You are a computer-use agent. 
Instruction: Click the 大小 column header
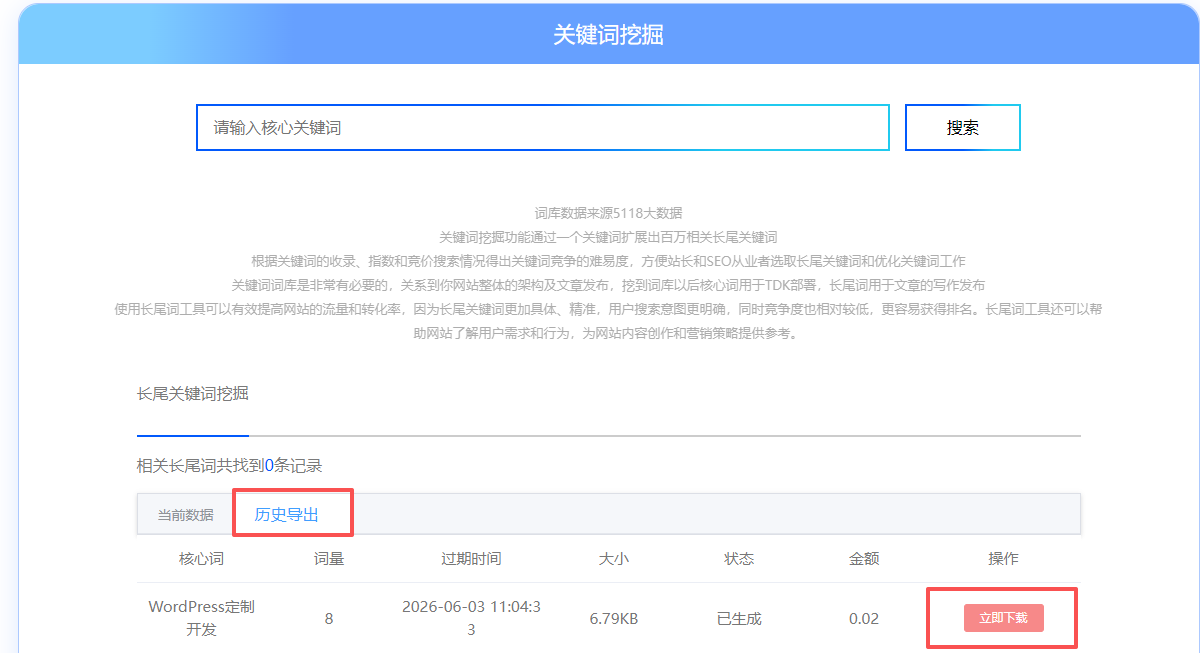pos(614,559)
